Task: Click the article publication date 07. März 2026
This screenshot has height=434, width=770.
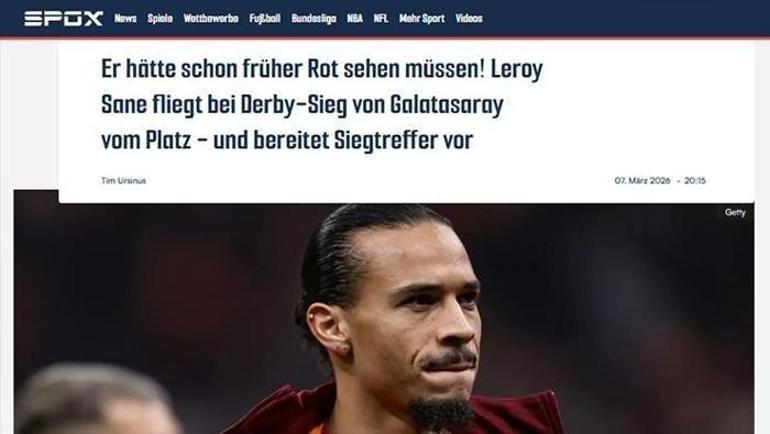Action: [642, 181]
